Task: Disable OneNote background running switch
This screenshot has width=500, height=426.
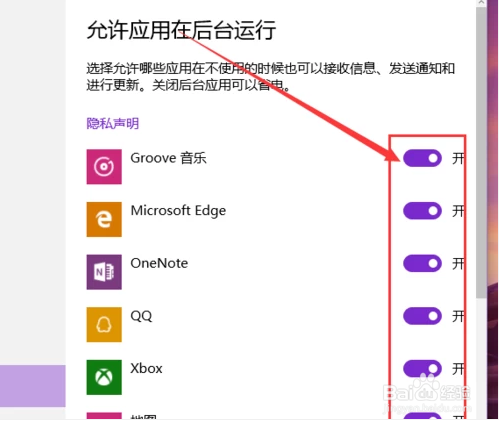Action: click(x=422, y=263)
